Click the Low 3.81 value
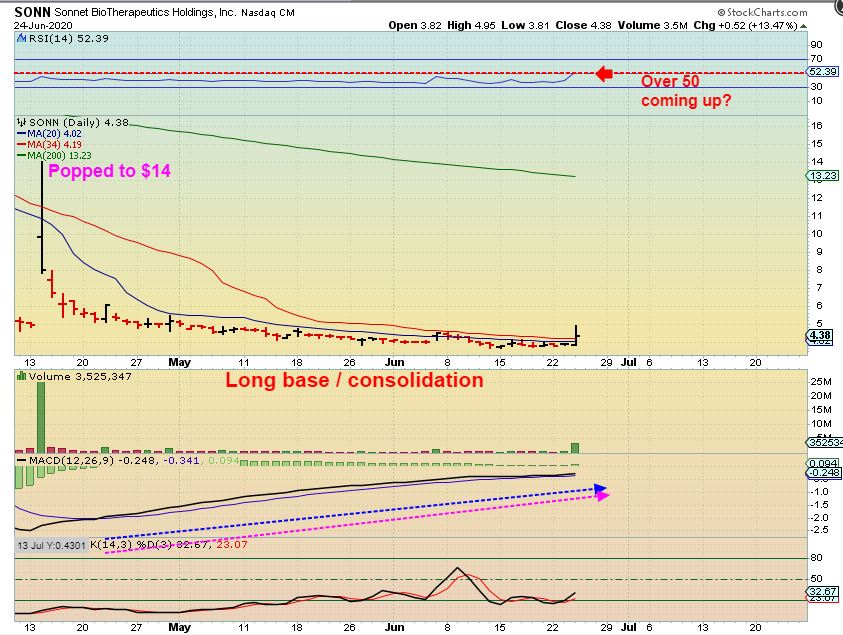843x635 pixels. click(x=525, y=25)
